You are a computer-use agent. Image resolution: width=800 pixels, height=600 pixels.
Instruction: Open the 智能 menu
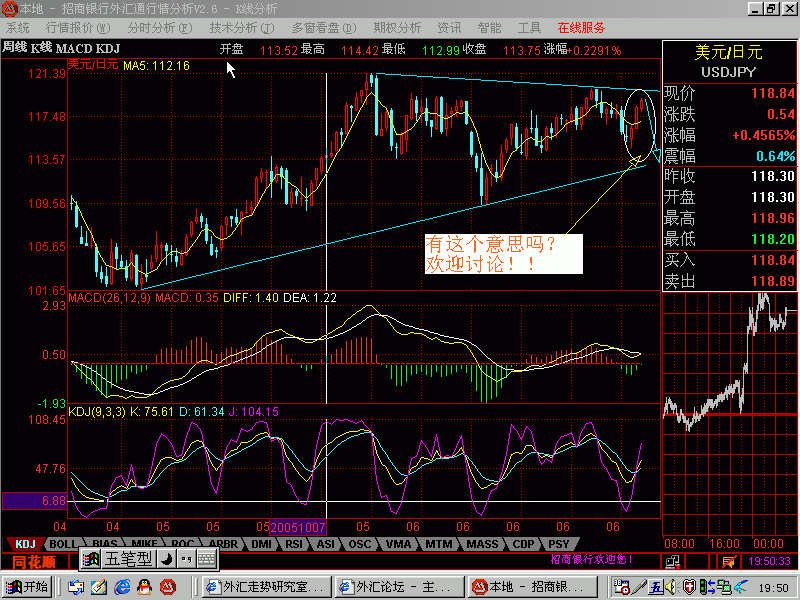click(x=489, y=28)
